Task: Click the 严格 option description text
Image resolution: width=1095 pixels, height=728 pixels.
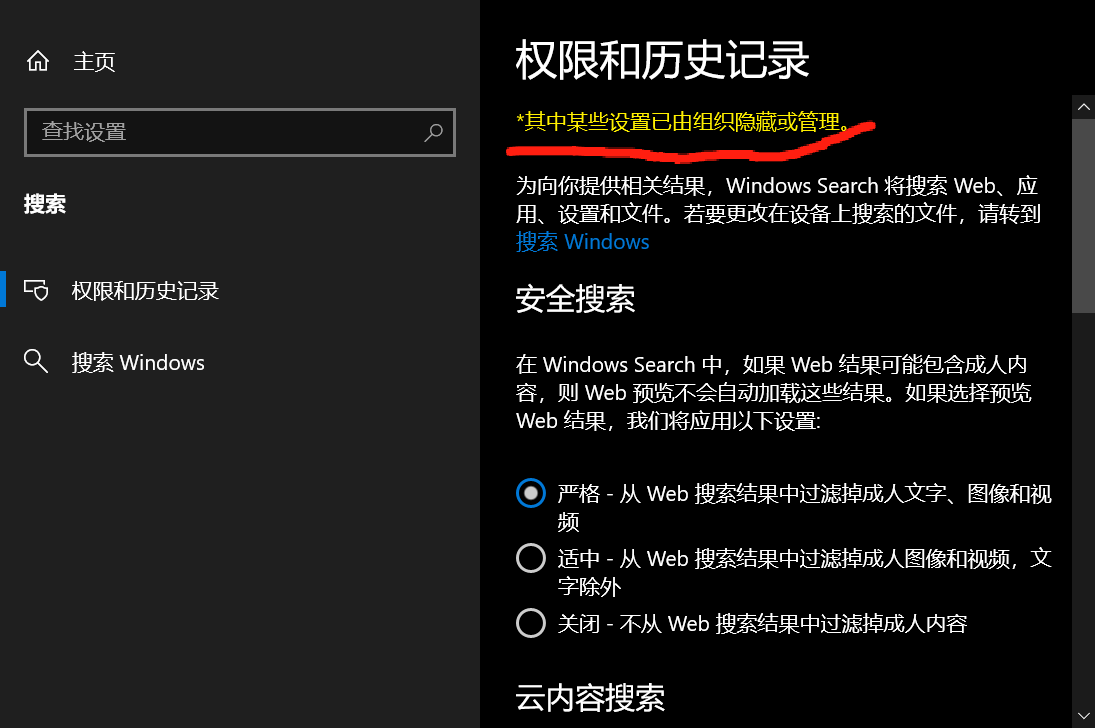Action: [804, 508]
